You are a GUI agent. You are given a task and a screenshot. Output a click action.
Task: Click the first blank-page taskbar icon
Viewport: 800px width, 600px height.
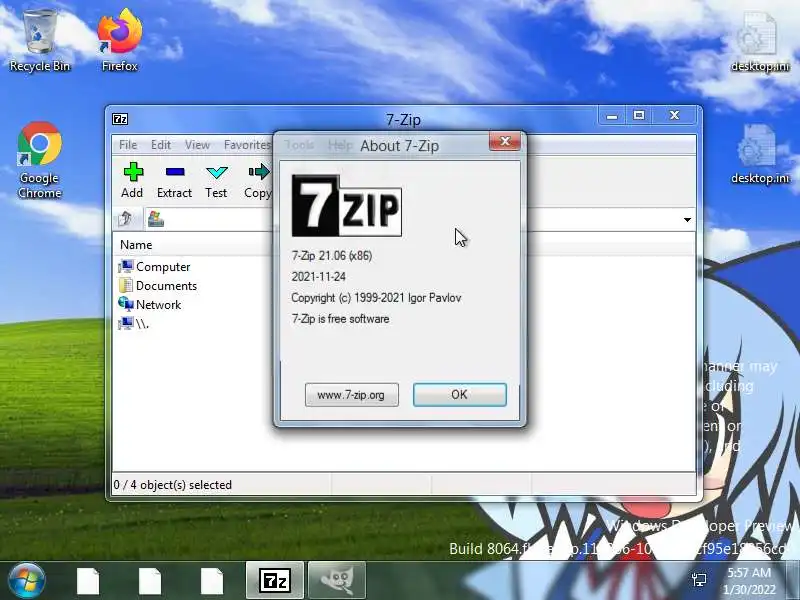tap(88, 581)
